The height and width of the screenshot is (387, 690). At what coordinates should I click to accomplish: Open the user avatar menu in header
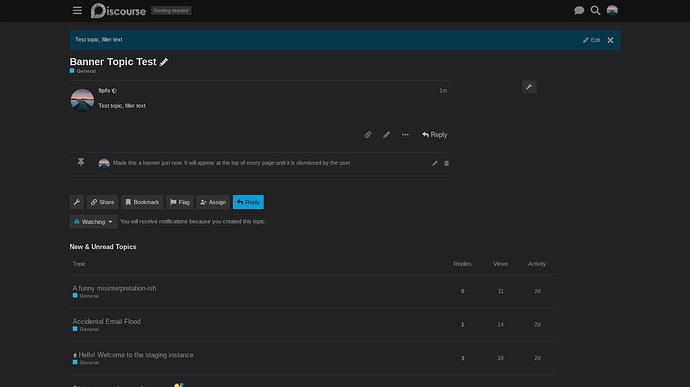click(612, 10)
